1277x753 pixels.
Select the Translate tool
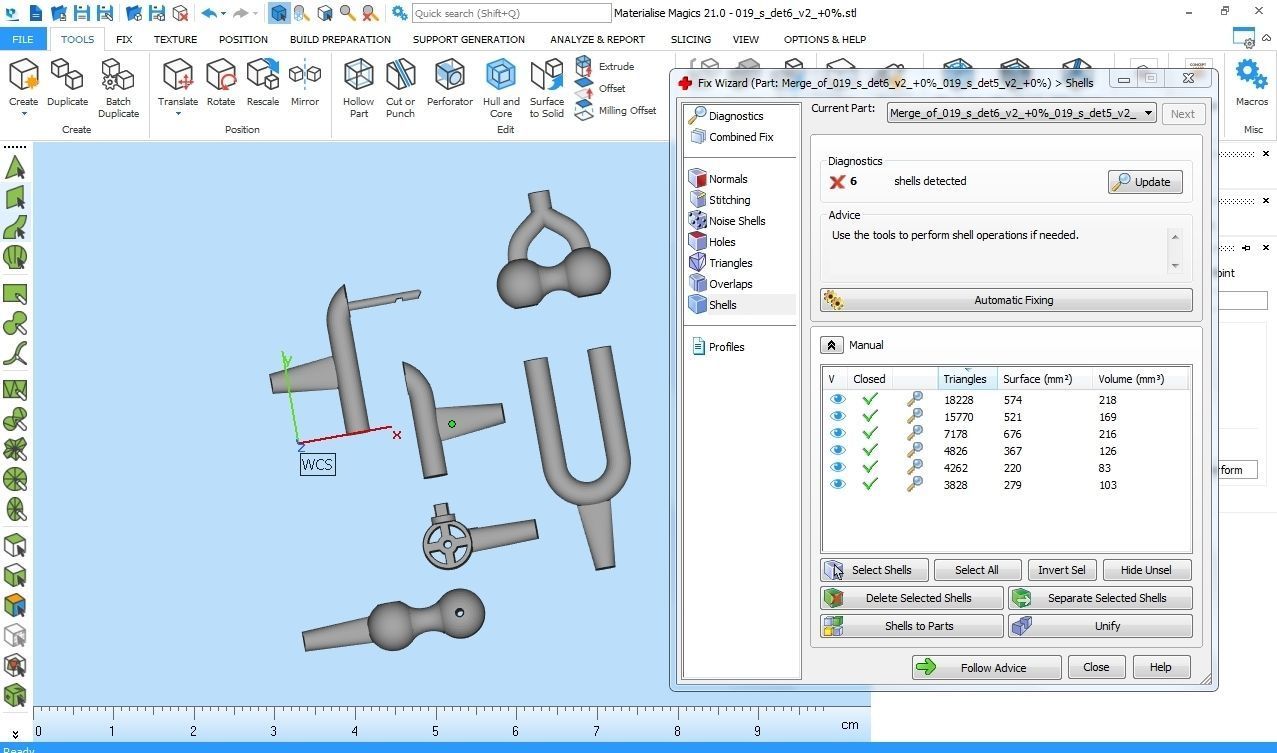178,82
